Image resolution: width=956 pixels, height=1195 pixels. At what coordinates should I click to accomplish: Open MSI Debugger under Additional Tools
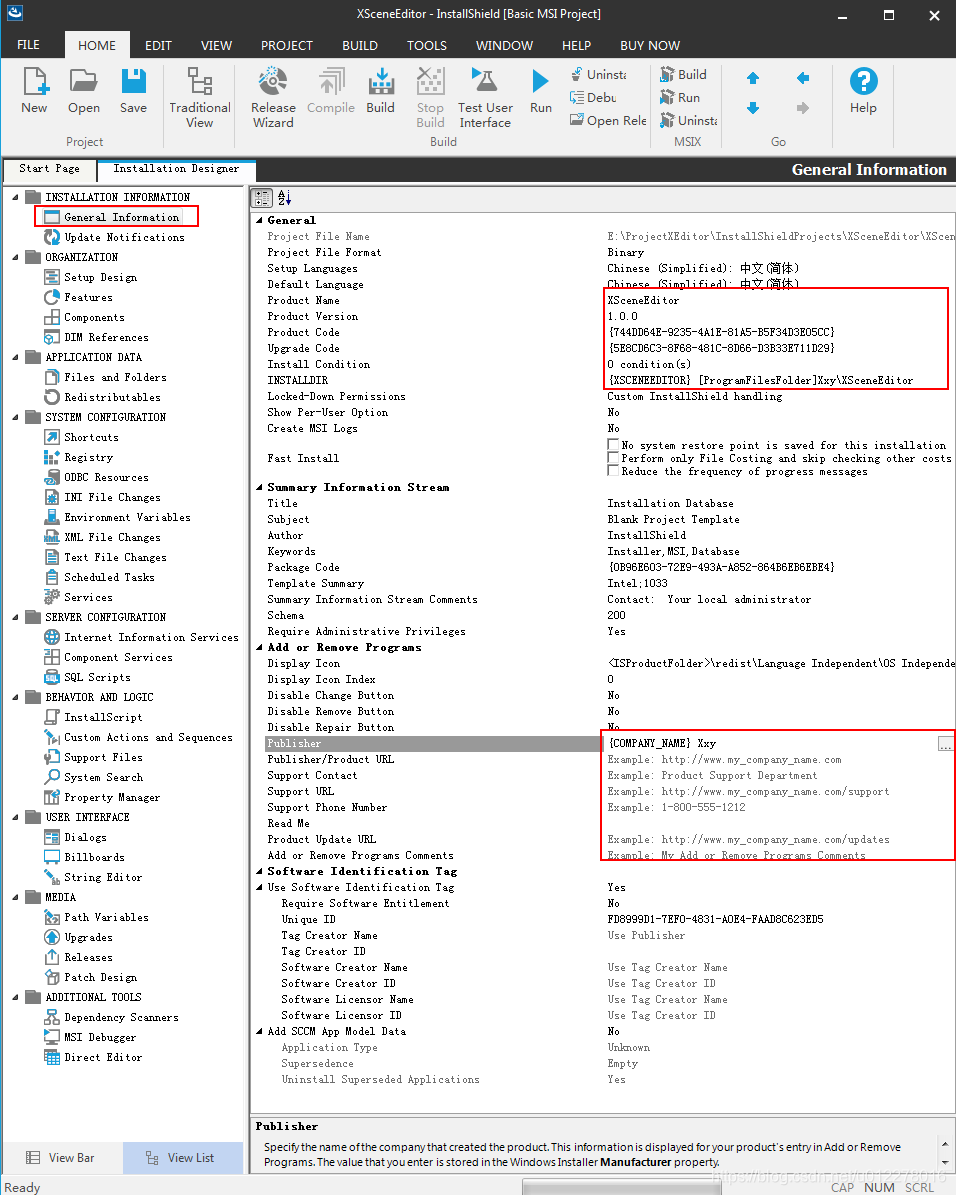[91, 1037]
